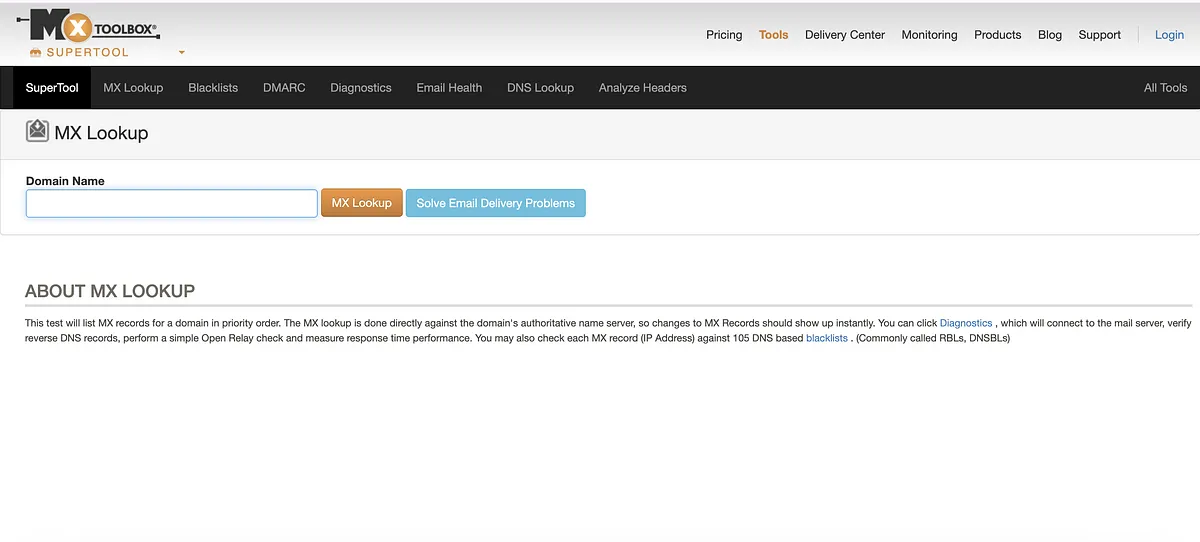1200x542 pixels.
Task: Open the Pricing page
Action: tap(724, 34)
